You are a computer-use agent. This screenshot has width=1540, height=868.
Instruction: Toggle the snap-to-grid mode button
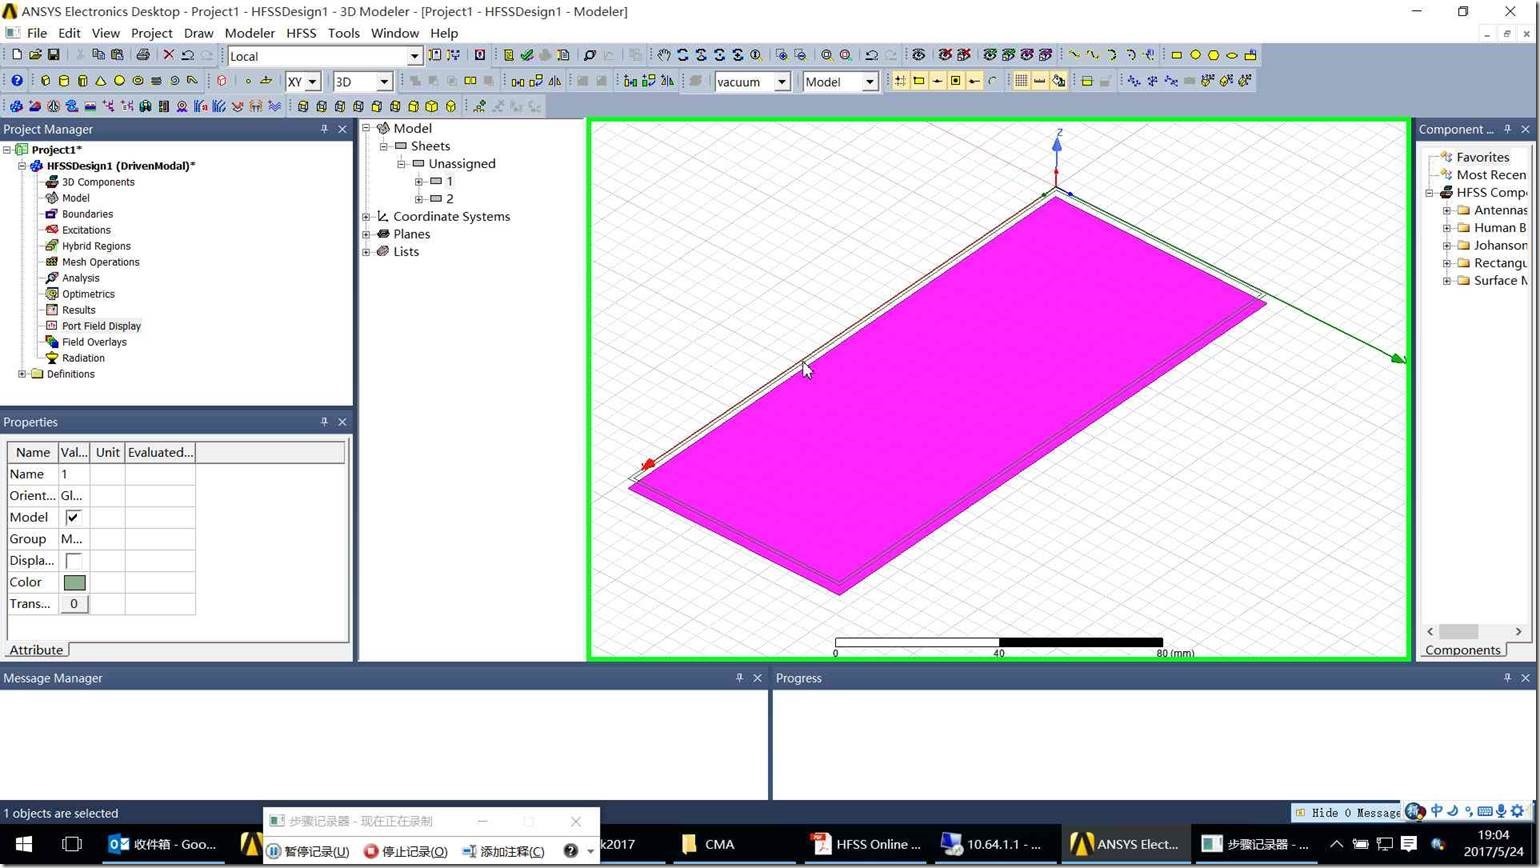click(x=900, y=81)
